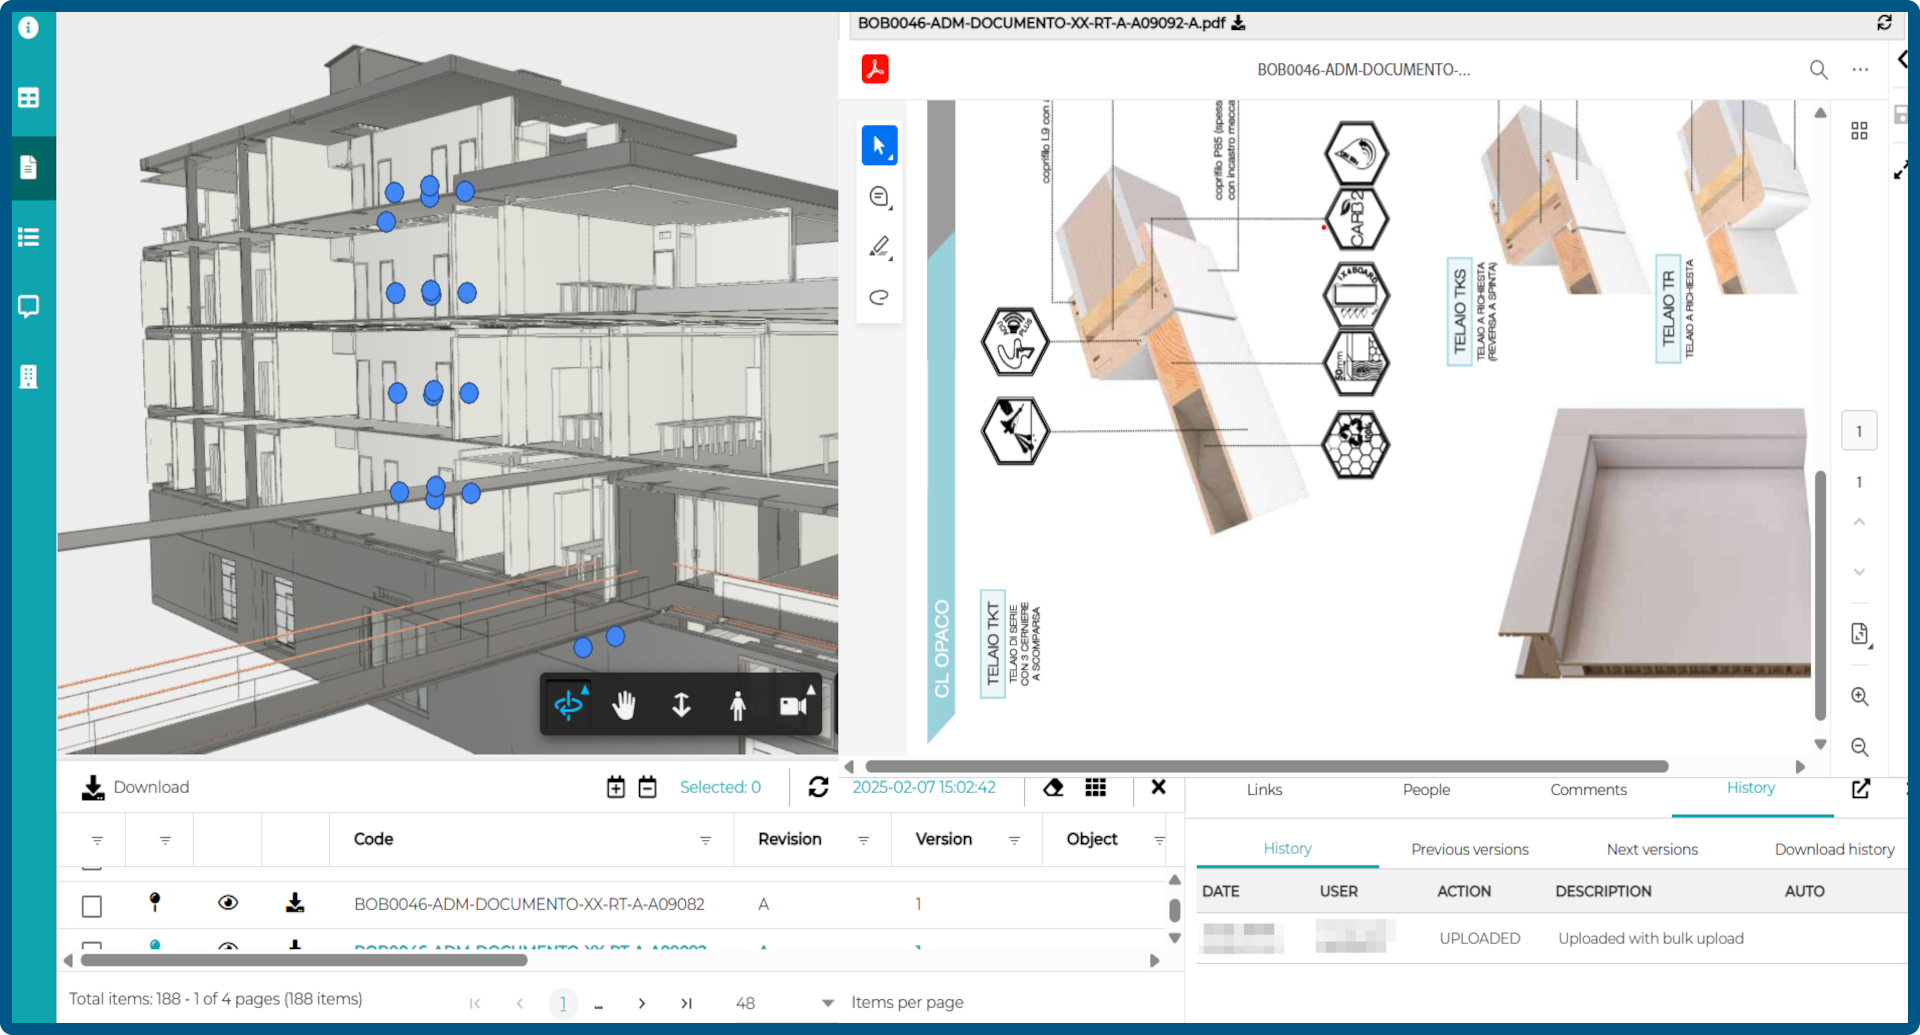Image resolution: width=1920 pixels, height=1035 pixels.
Task: Open the building information panel icon
Action: (29, 376)
